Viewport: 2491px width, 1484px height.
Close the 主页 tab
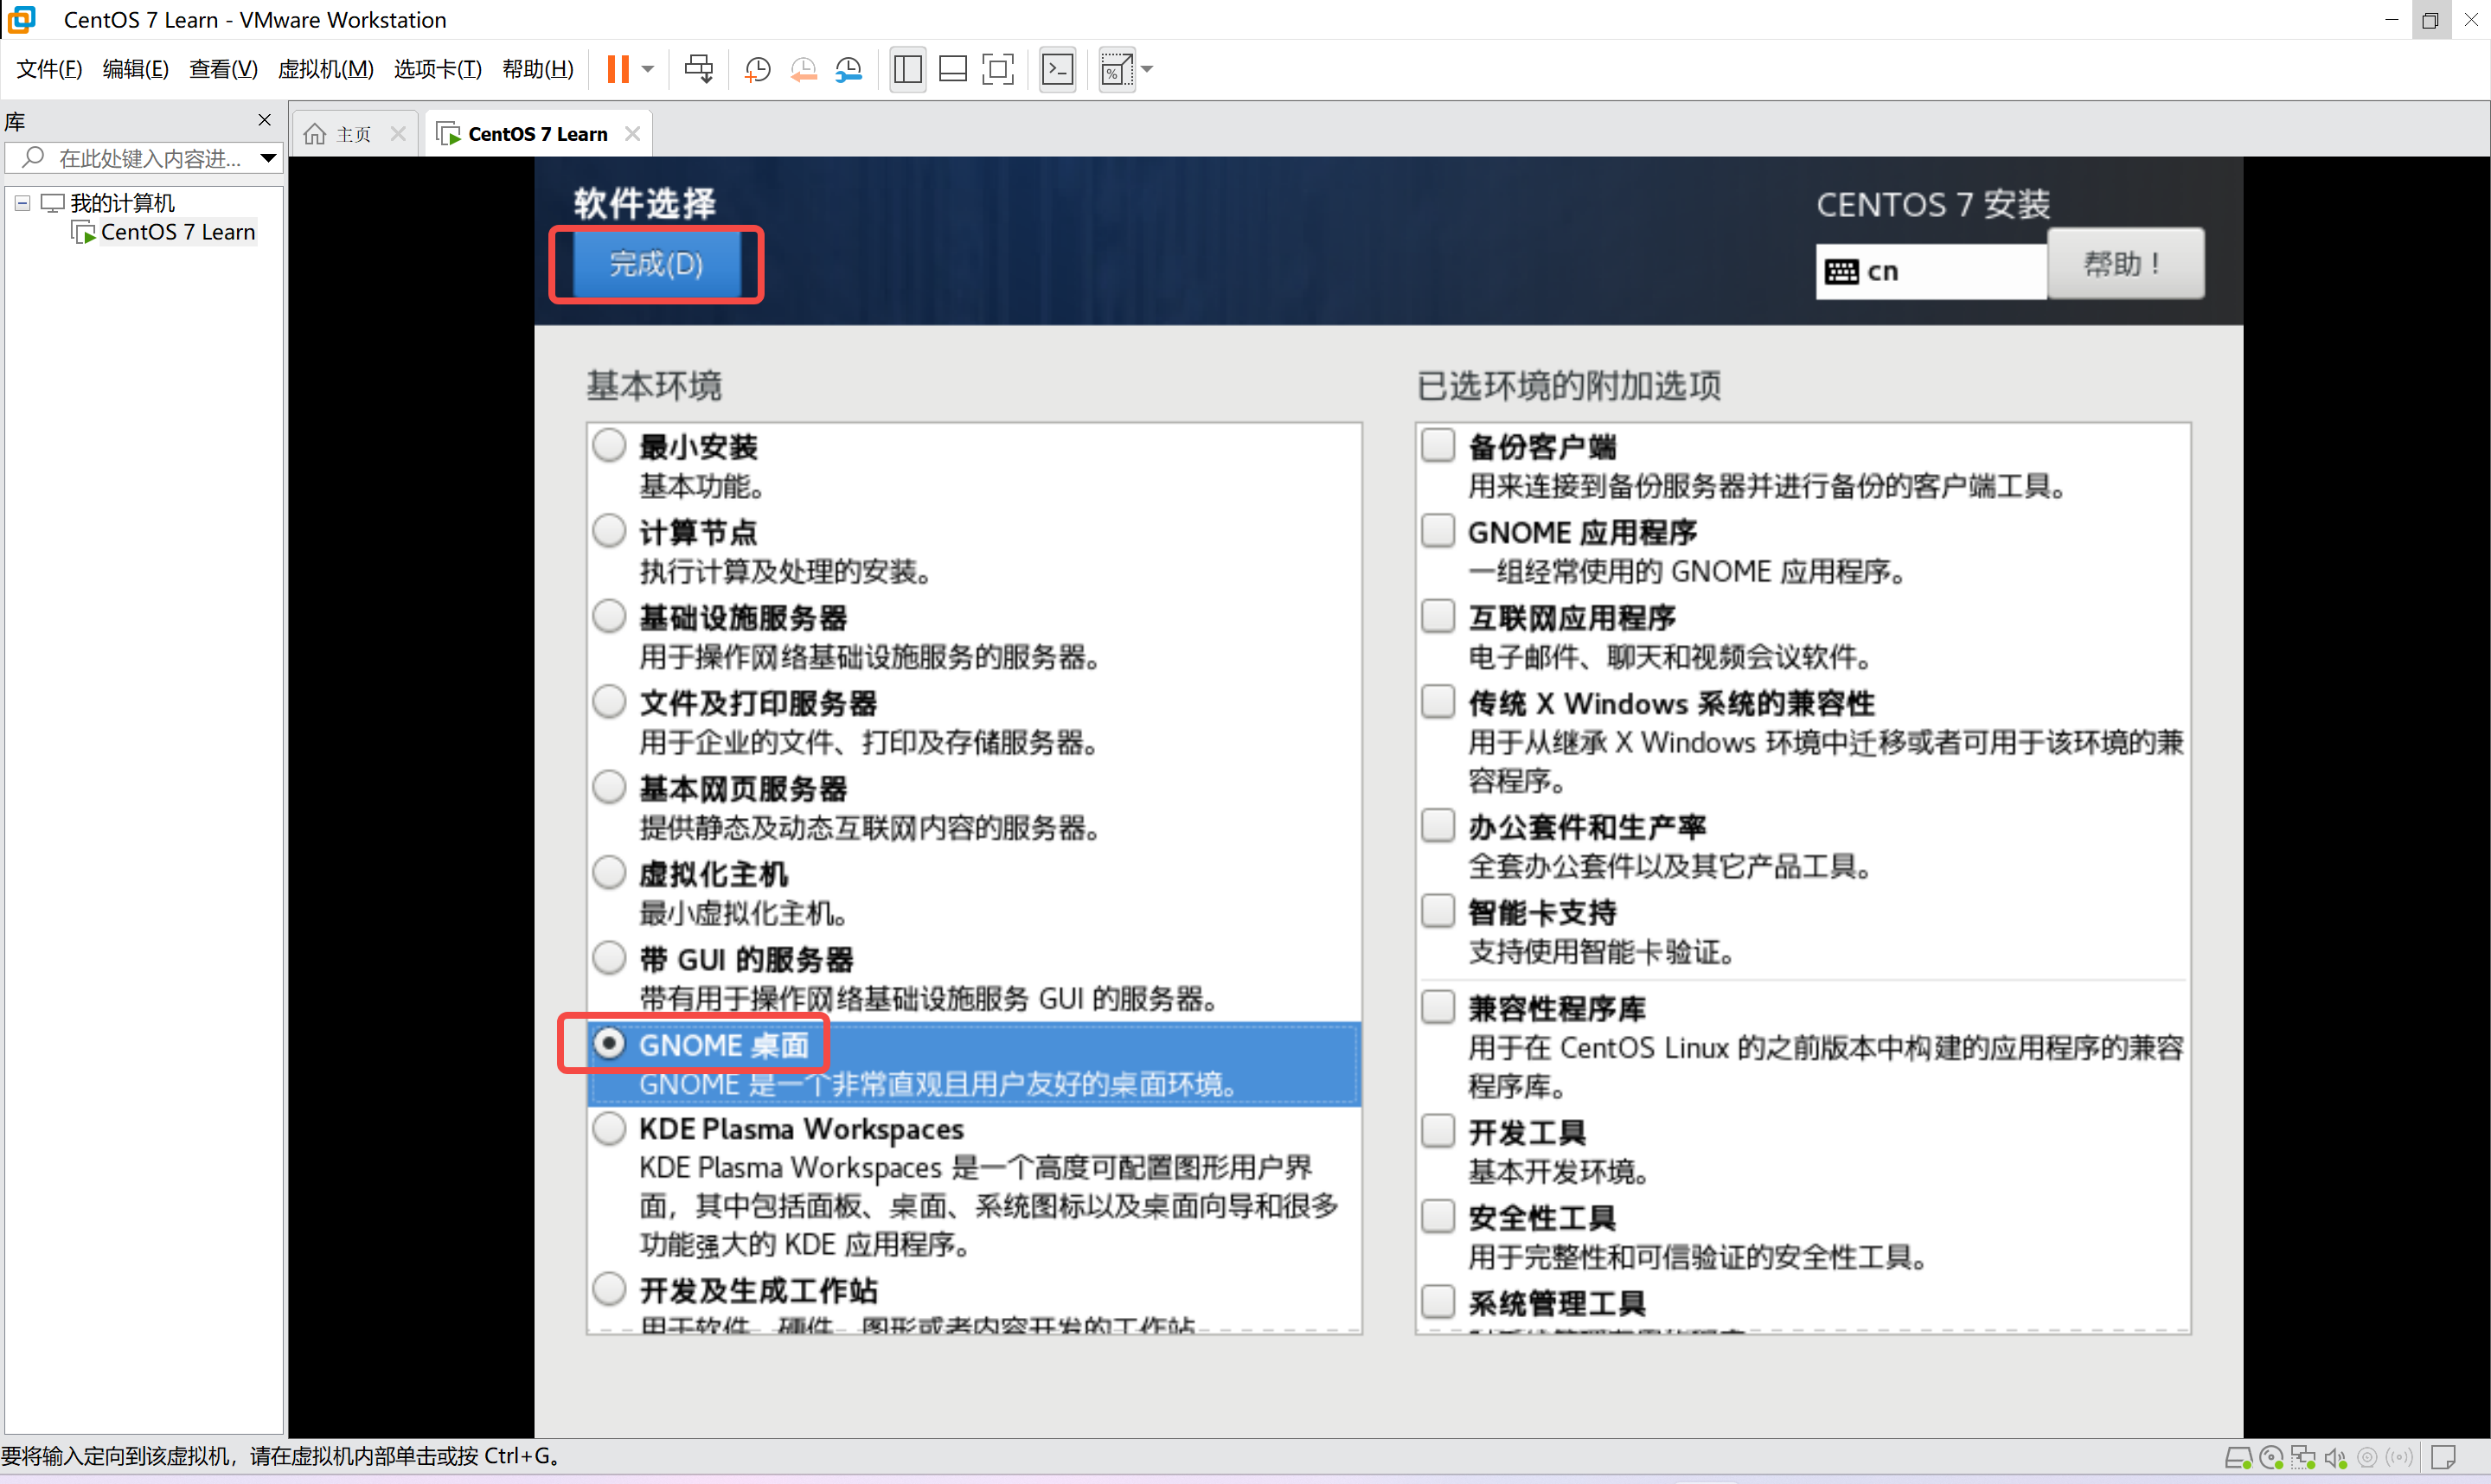(398, 134)
